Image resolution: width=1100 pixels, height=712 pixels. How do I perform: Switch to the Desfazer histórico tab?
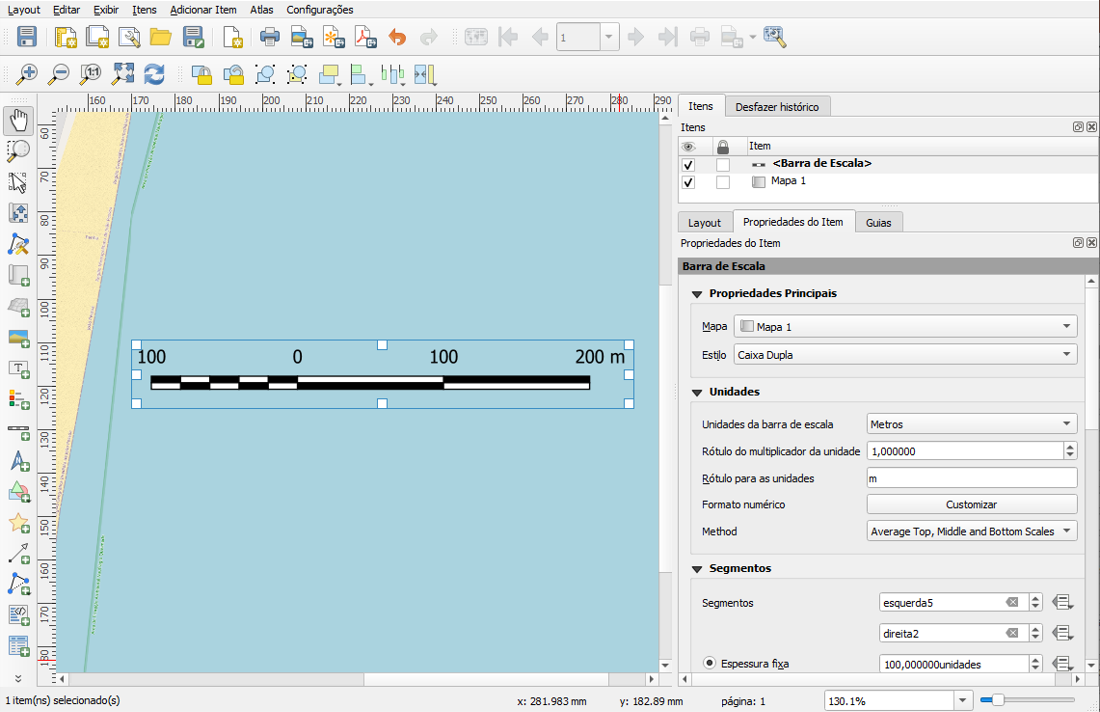pos(776,107)
